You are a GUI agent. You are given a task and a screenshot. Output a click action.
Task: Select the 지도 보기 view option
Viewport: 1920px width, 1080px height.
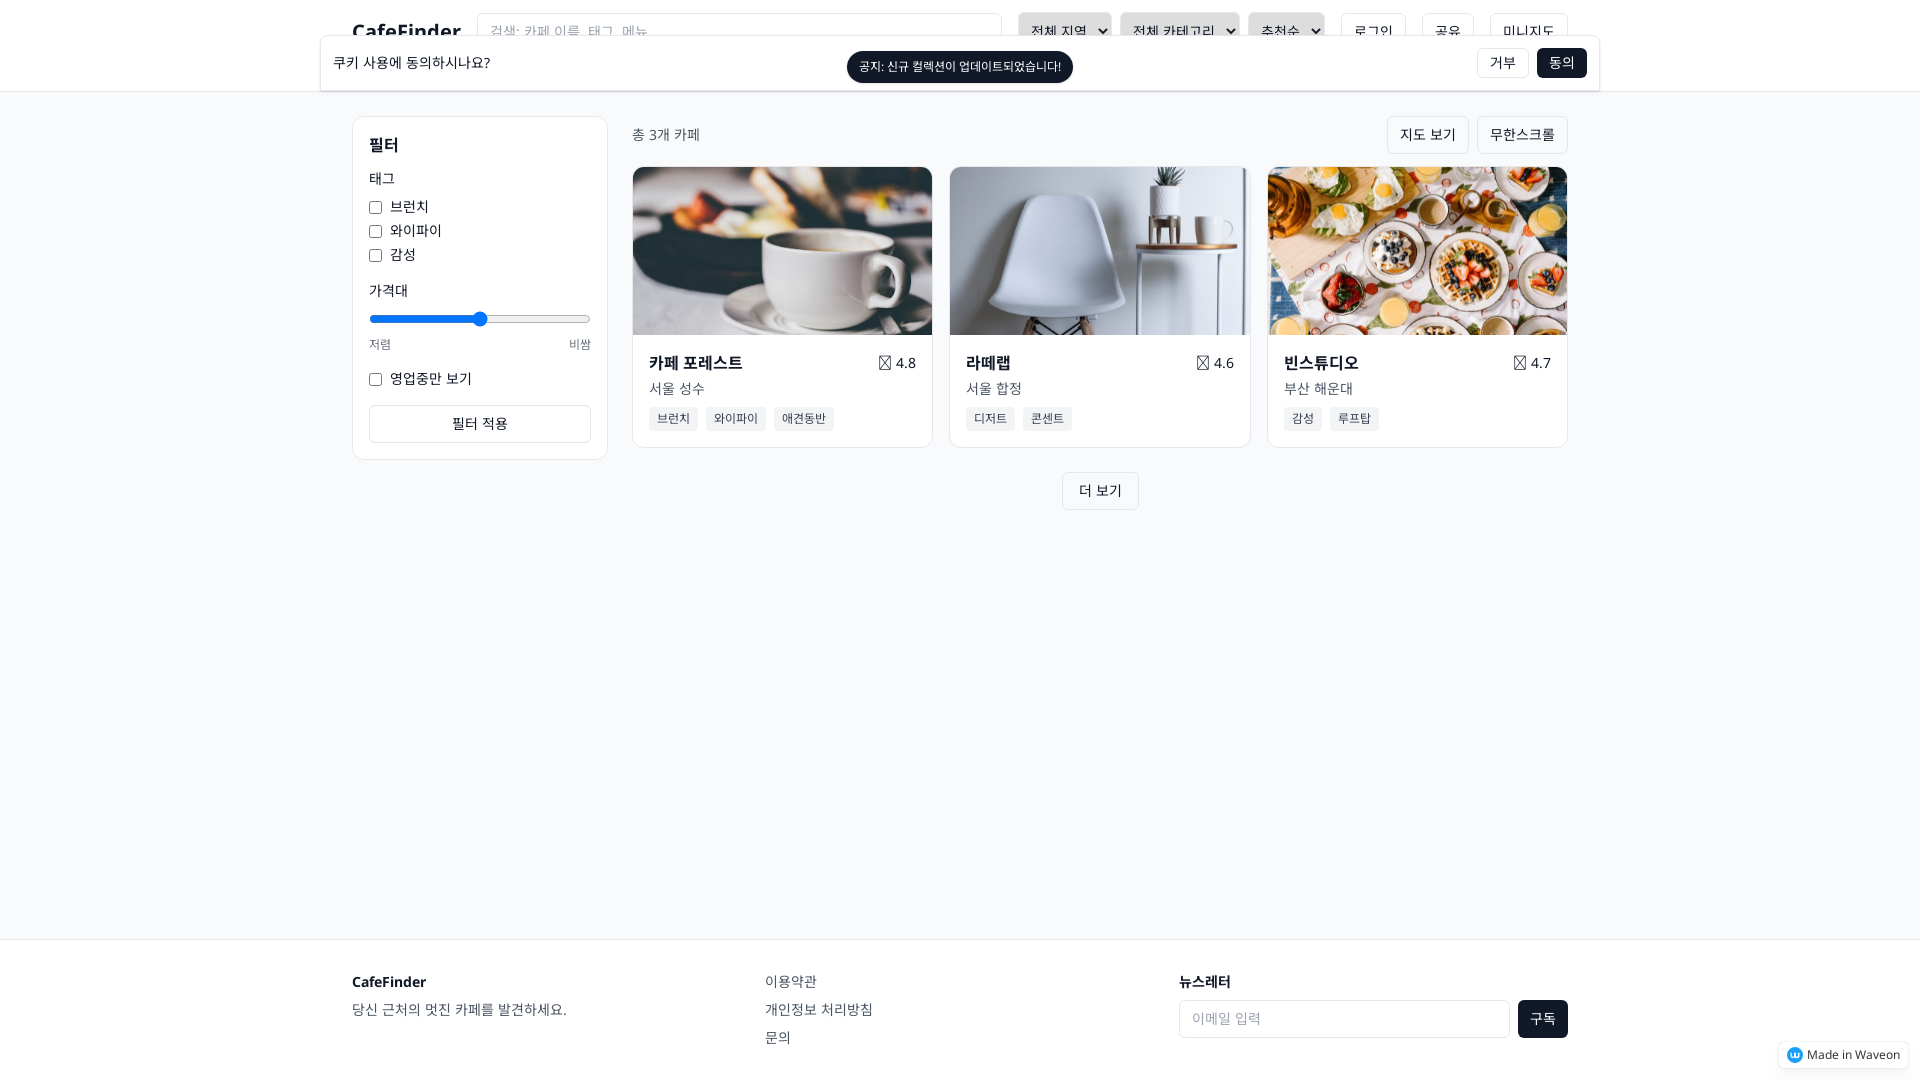(1427, 135)
